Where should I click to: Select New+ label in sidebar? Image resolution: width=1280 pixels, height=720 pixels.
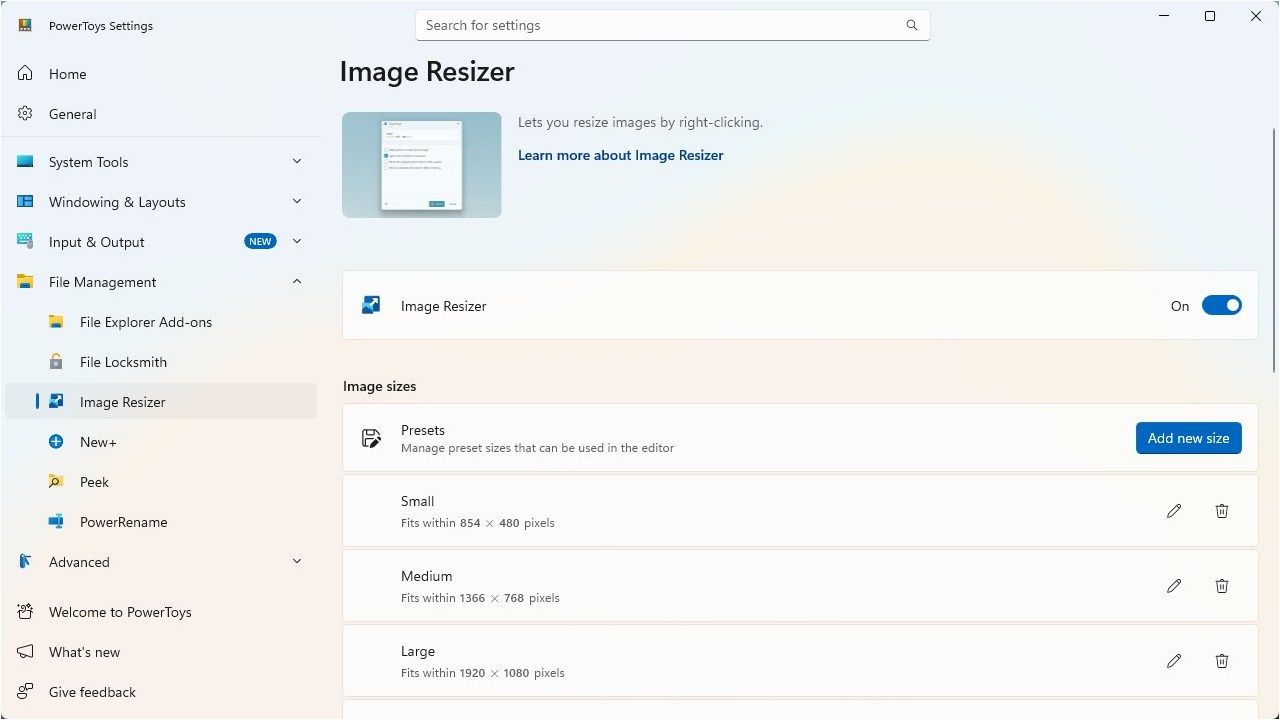point(98,442)
